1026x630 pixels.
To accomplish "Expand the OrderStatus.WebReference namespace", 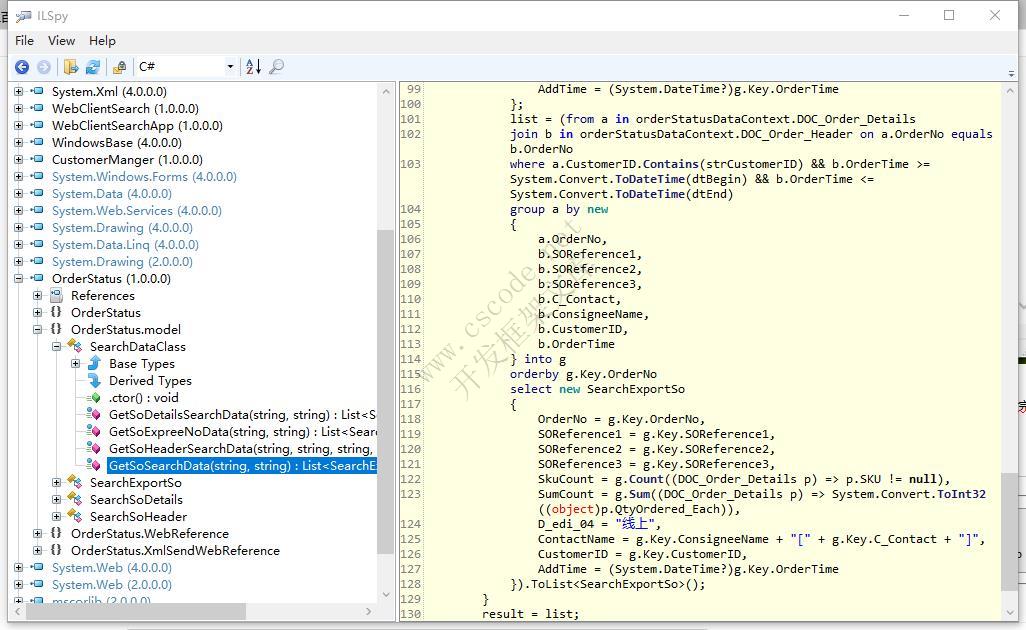I will click(x=38, y=534).
